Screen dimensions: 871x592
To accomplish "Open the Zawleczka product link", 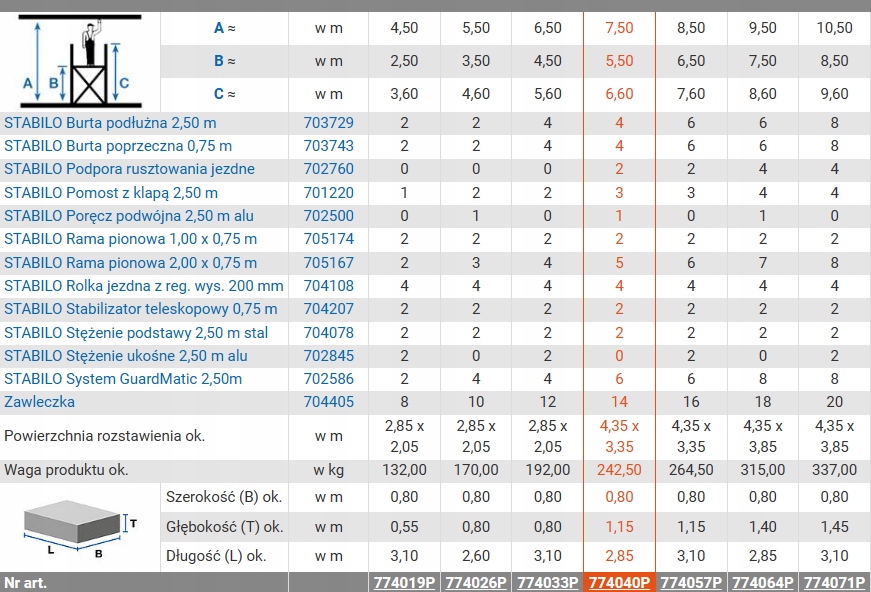I will tap(39, 402).
